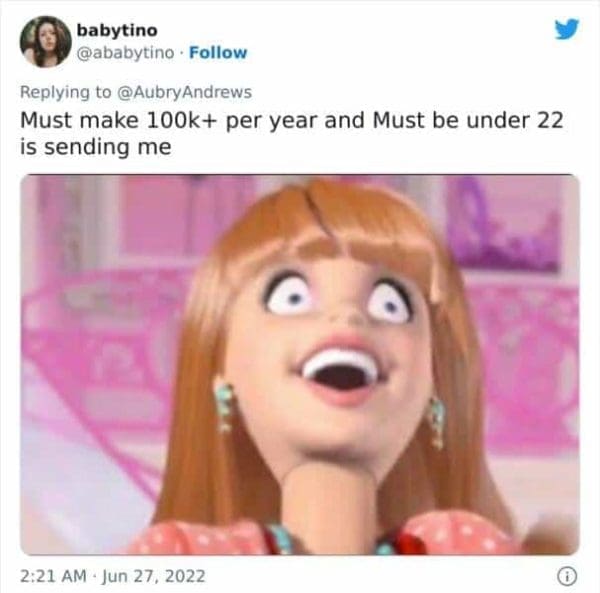The height and width of the screenshot is (593, 600).
Task: Click the 'is sending me' text line
Action: (96, 147)
